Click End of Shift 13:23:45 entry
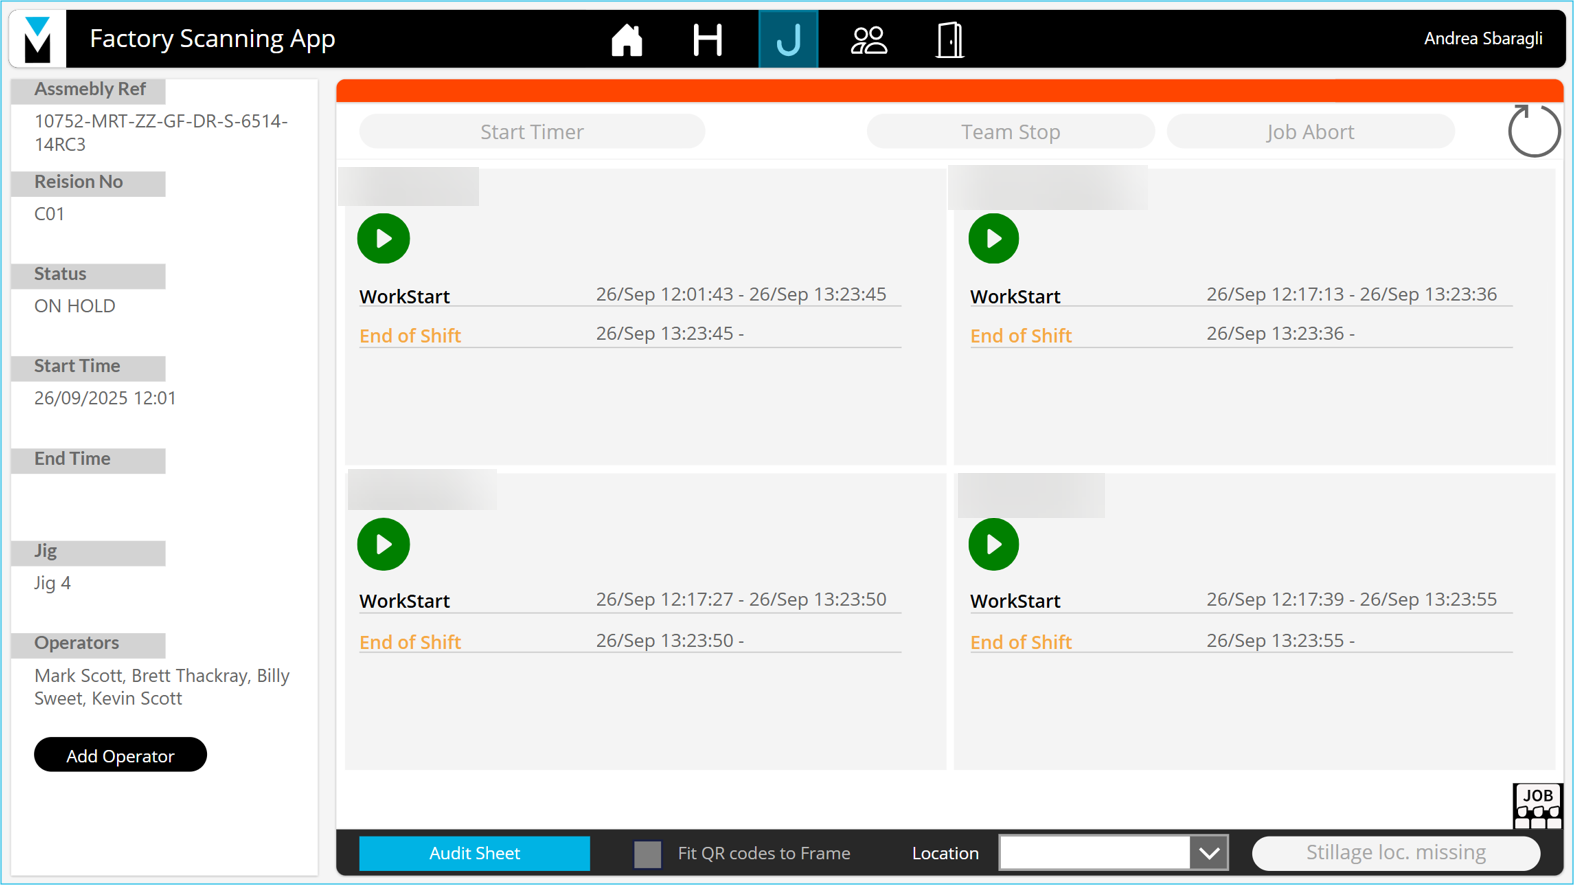 pyautogui.click(x=630, y=335)
